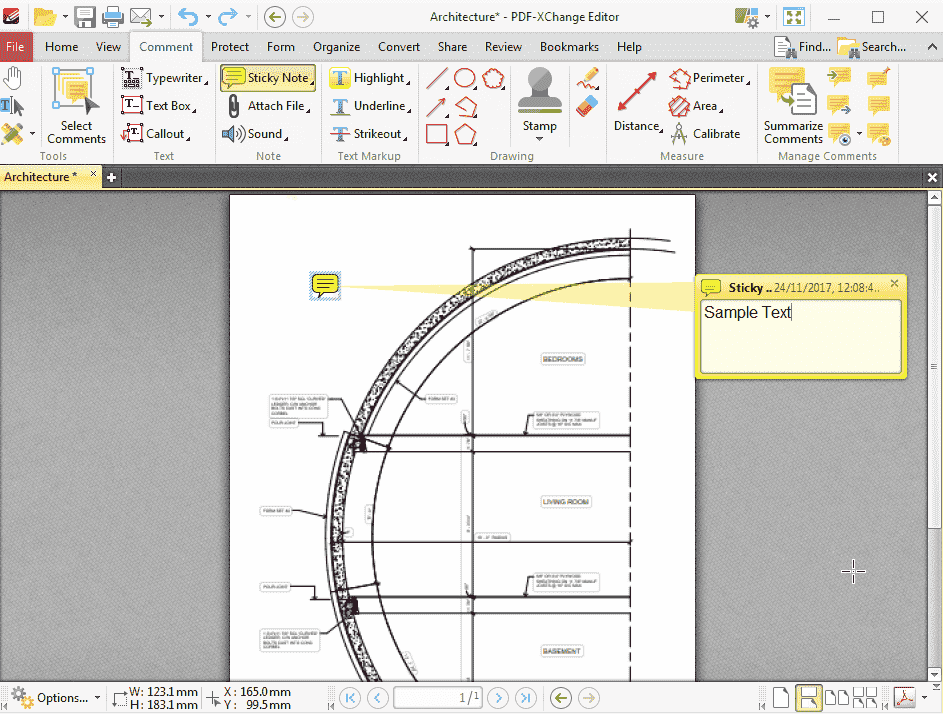Pick the Eraser tool in Drawing group
Screen dimensions: 943x714
(587, 106)
